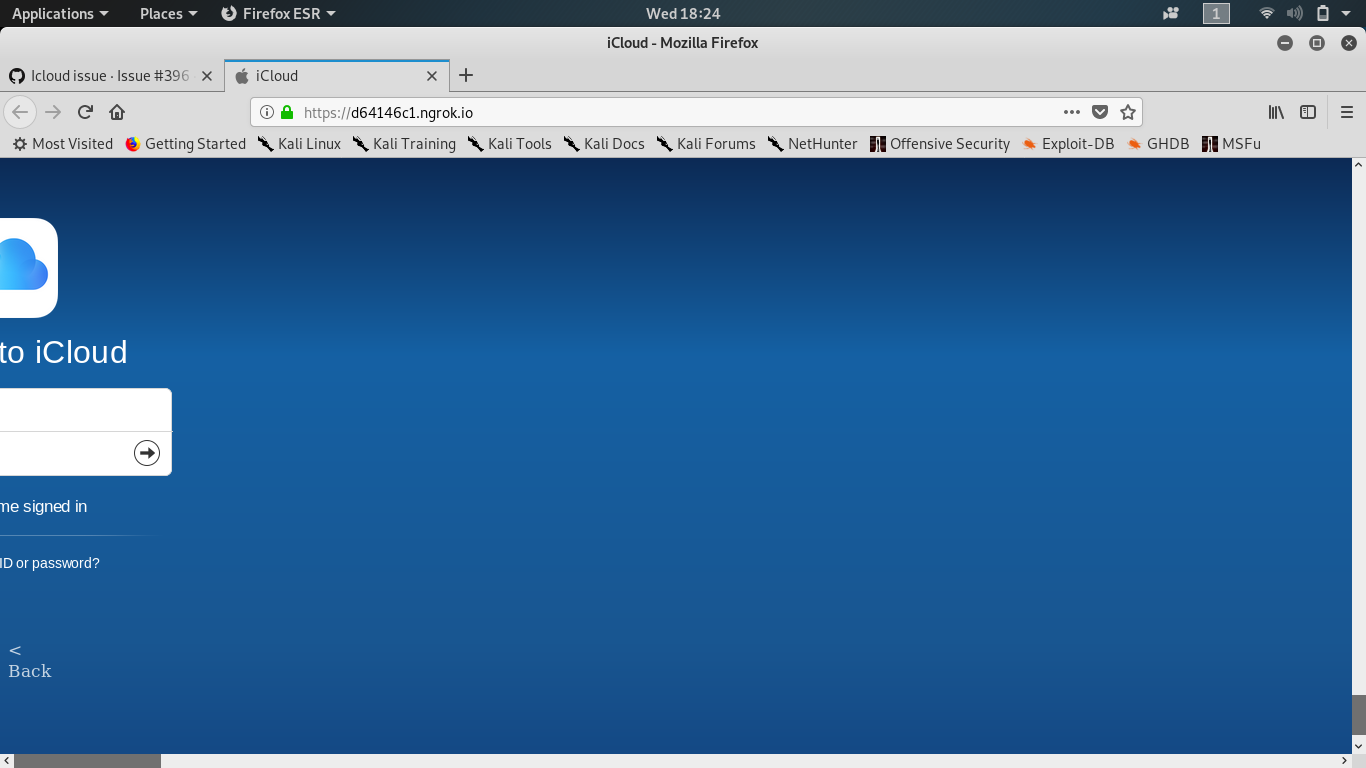Click the camera recording icon in top panel
Viewport: 1366px width, 768px height.
tap(1171, 13)
